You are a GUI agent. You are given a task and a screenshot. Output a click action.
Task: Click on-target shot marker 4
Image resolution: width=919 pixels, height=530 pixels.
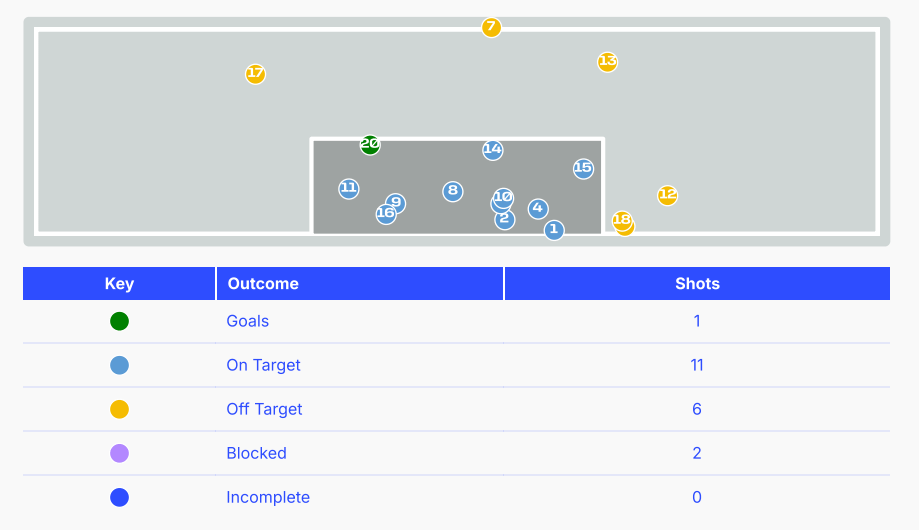[538, 209]
